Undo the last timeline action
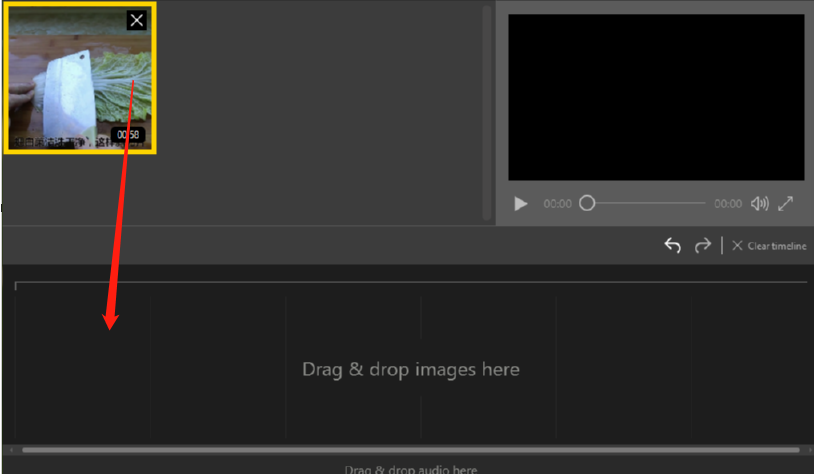Screen dimensions: 814x474 click(672, 245)
